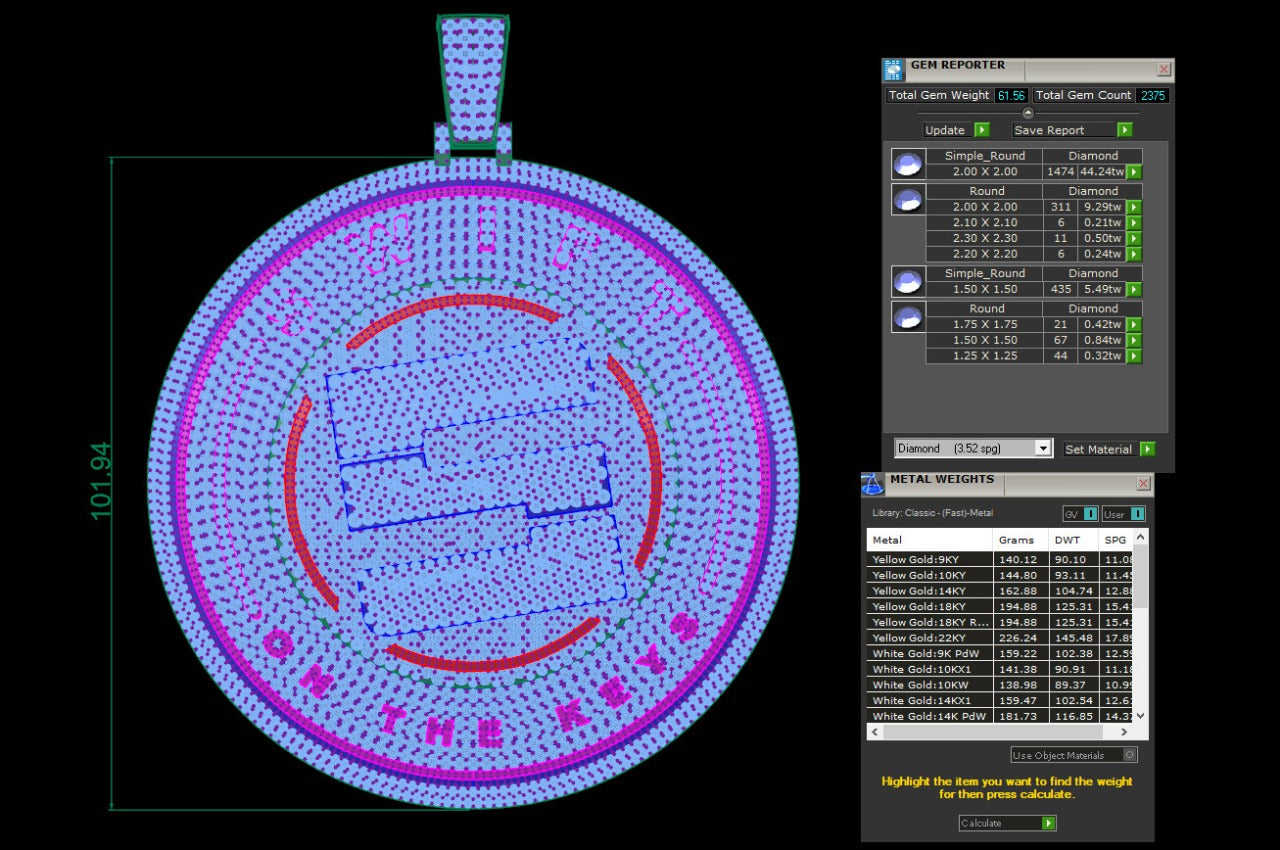The width and height of the screenshot is (1280, 850).
Task: Click the Metal column header
Action: click(x=928, y=540)
